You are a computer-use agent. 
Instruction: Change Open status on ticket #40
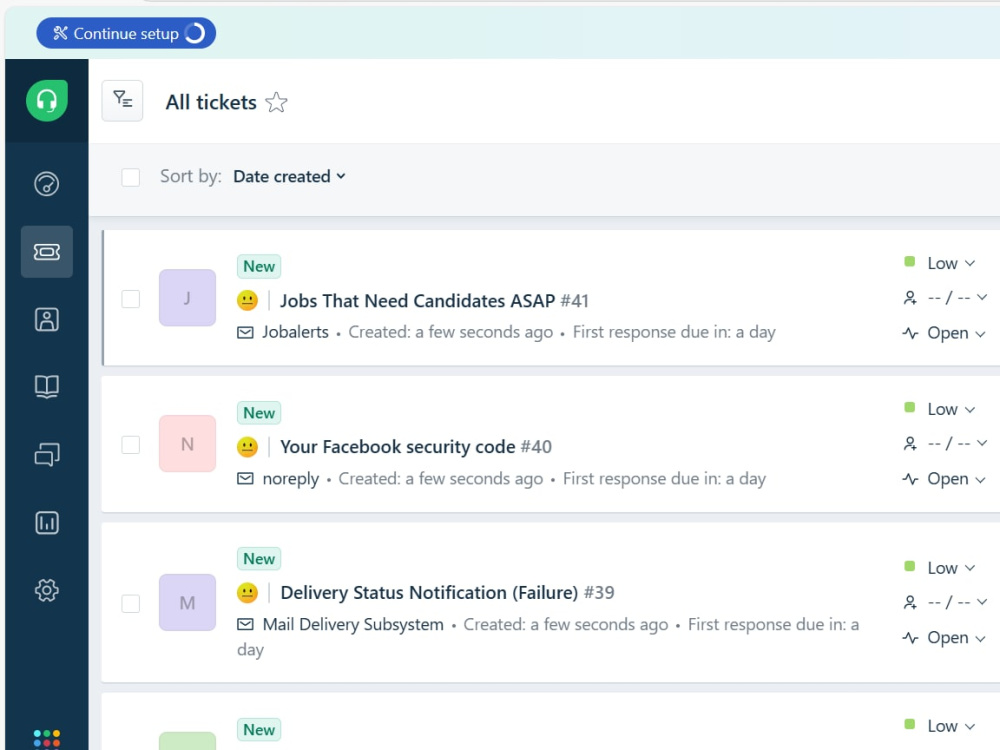(956, 479)
